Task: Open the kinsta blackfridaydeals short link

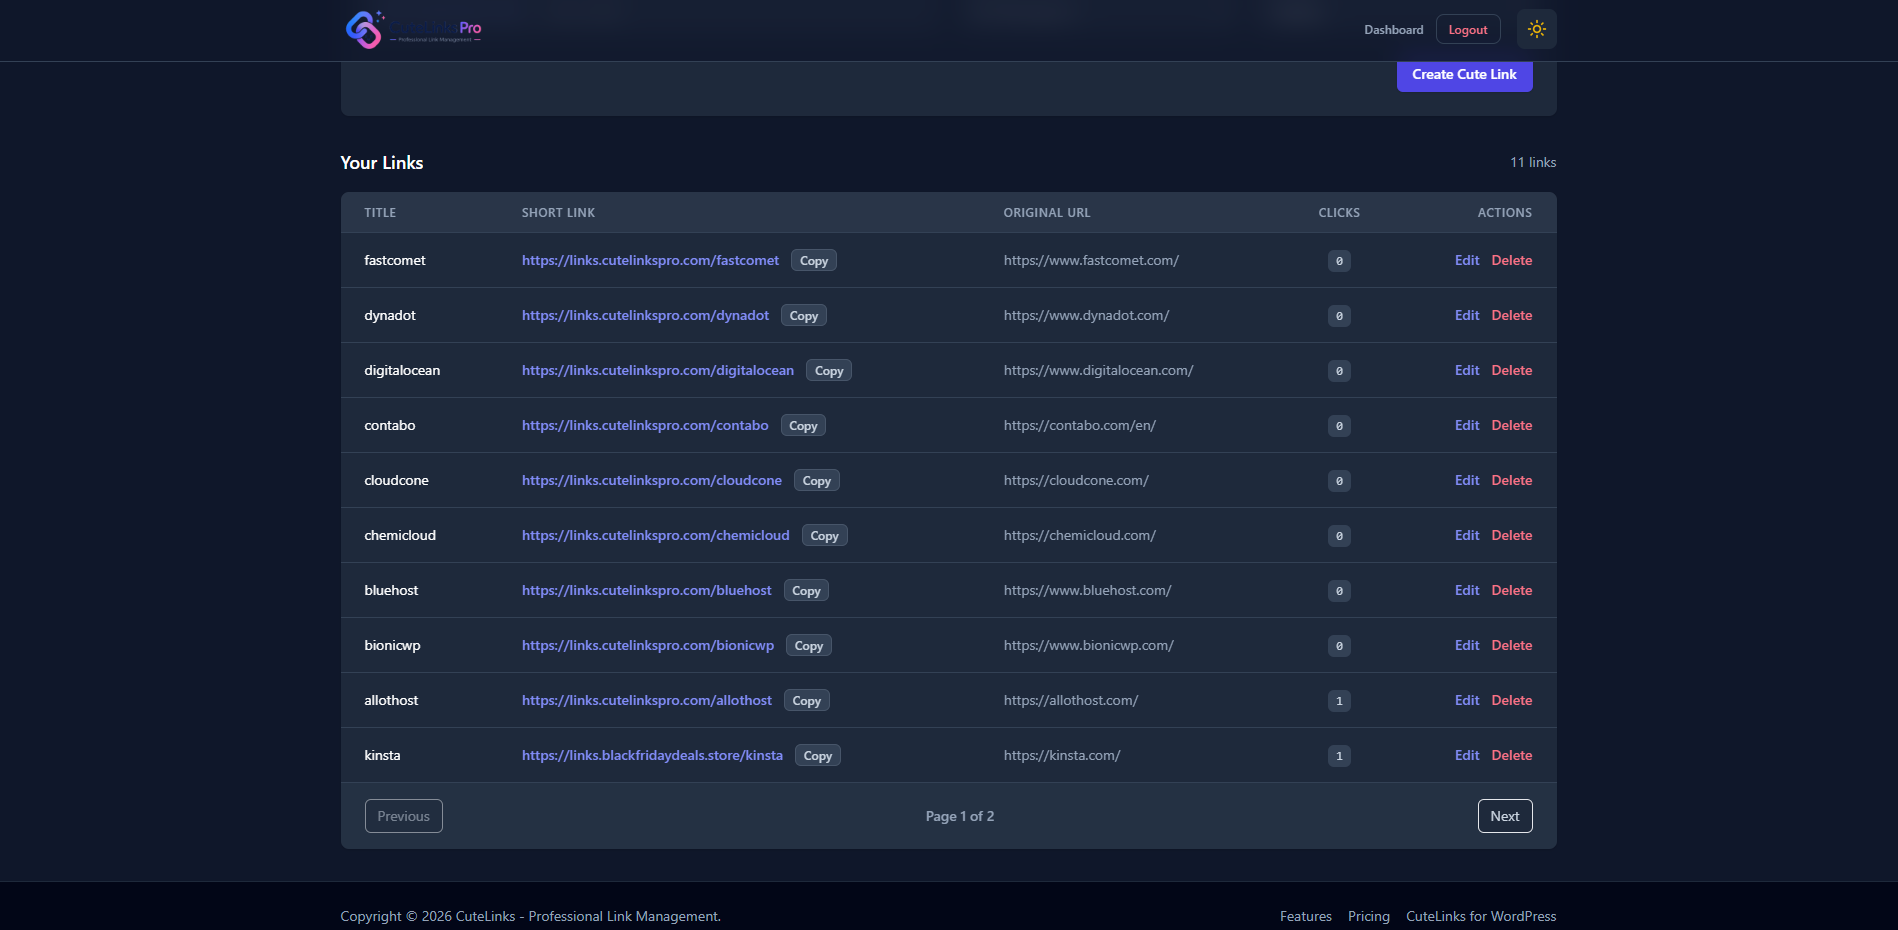Action: click(x=652, y=755)
